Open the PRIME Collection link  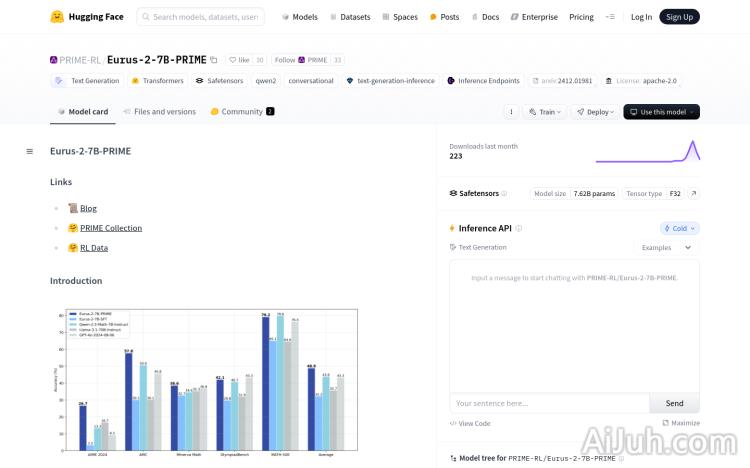(111, 228)
